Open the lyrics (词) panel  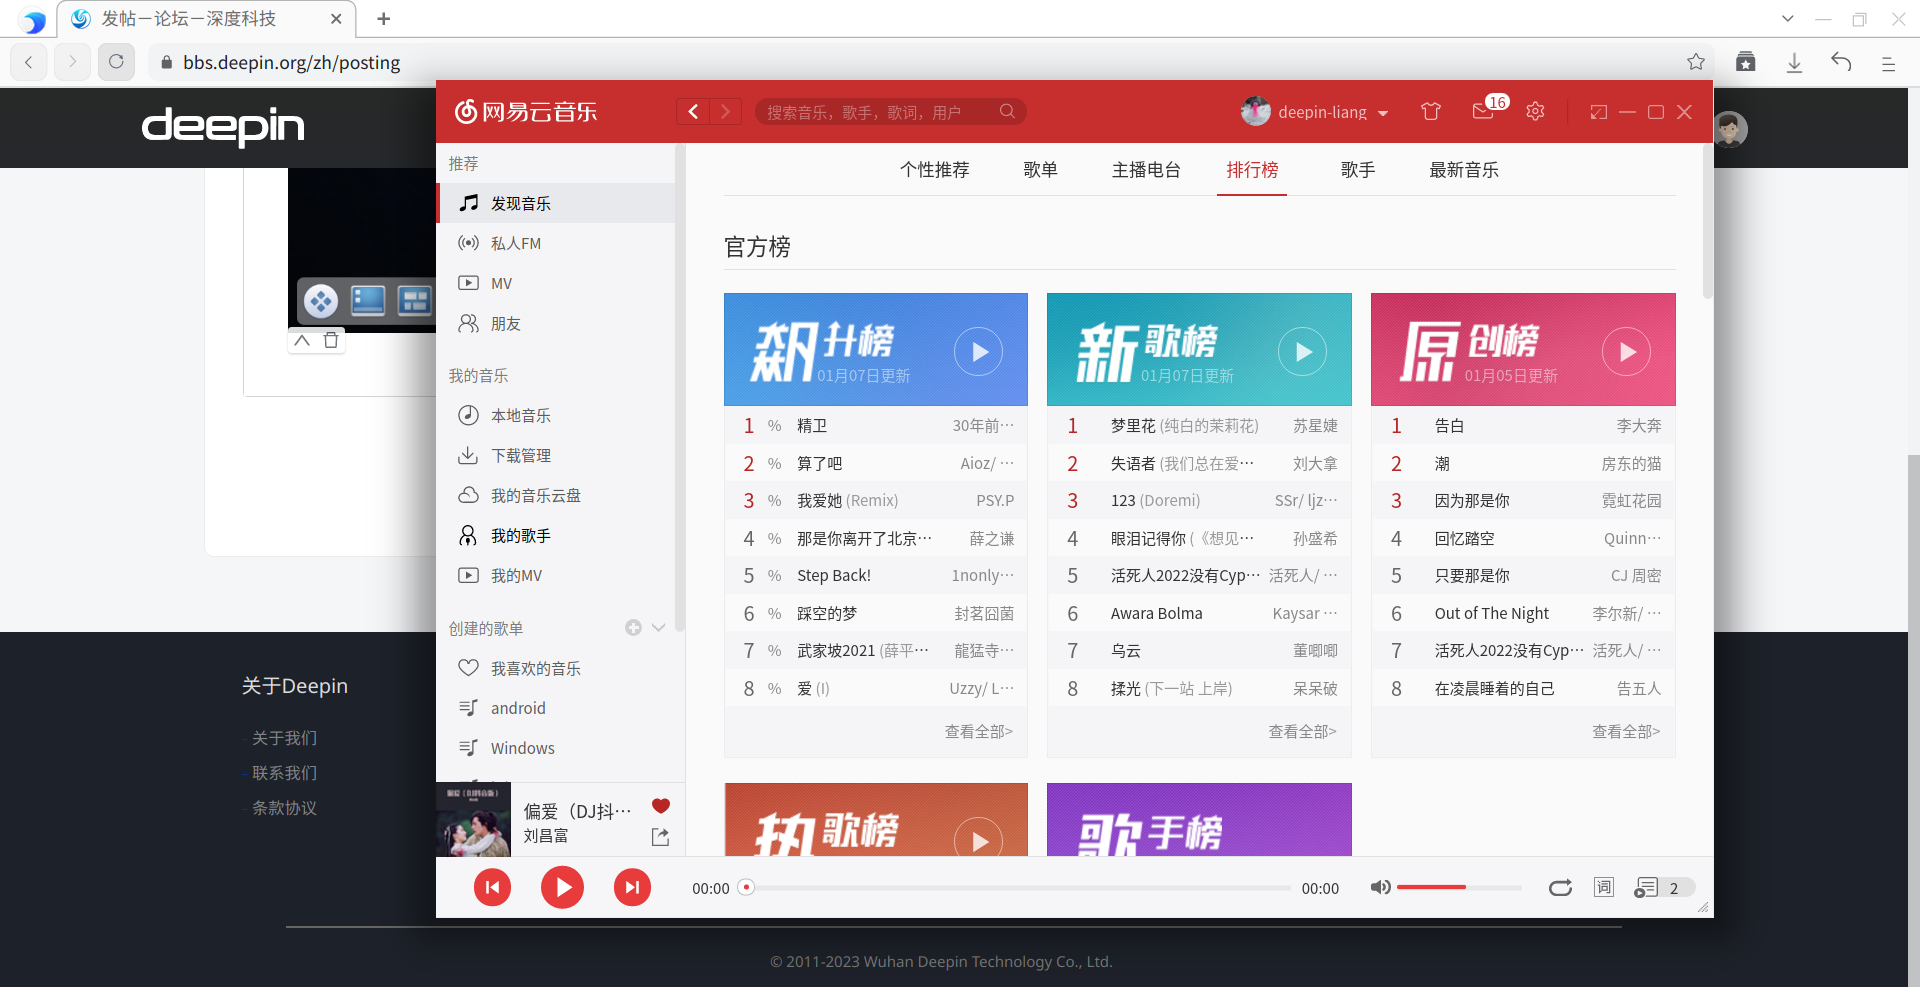(1602, 887)
